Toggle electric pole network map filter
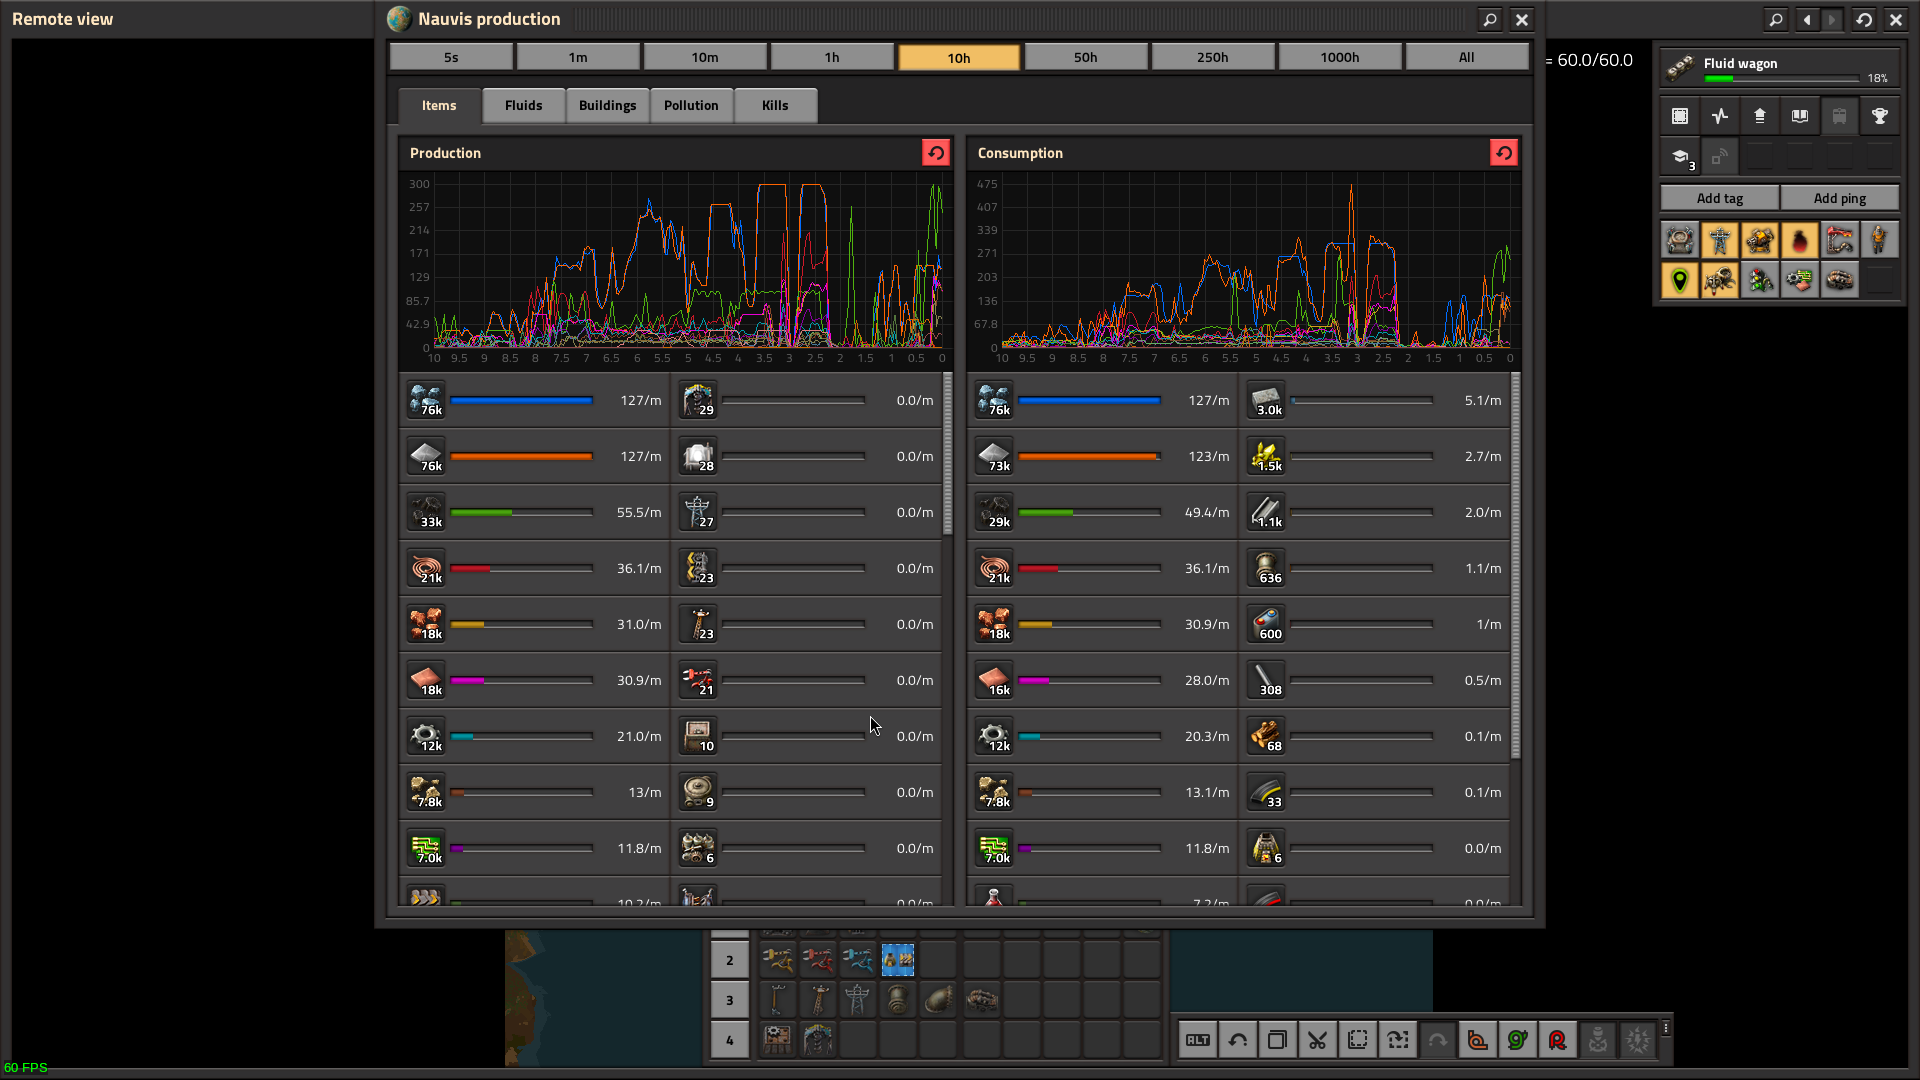The width and height of the screenshot is (1920, 1080). coord(1720,240)
